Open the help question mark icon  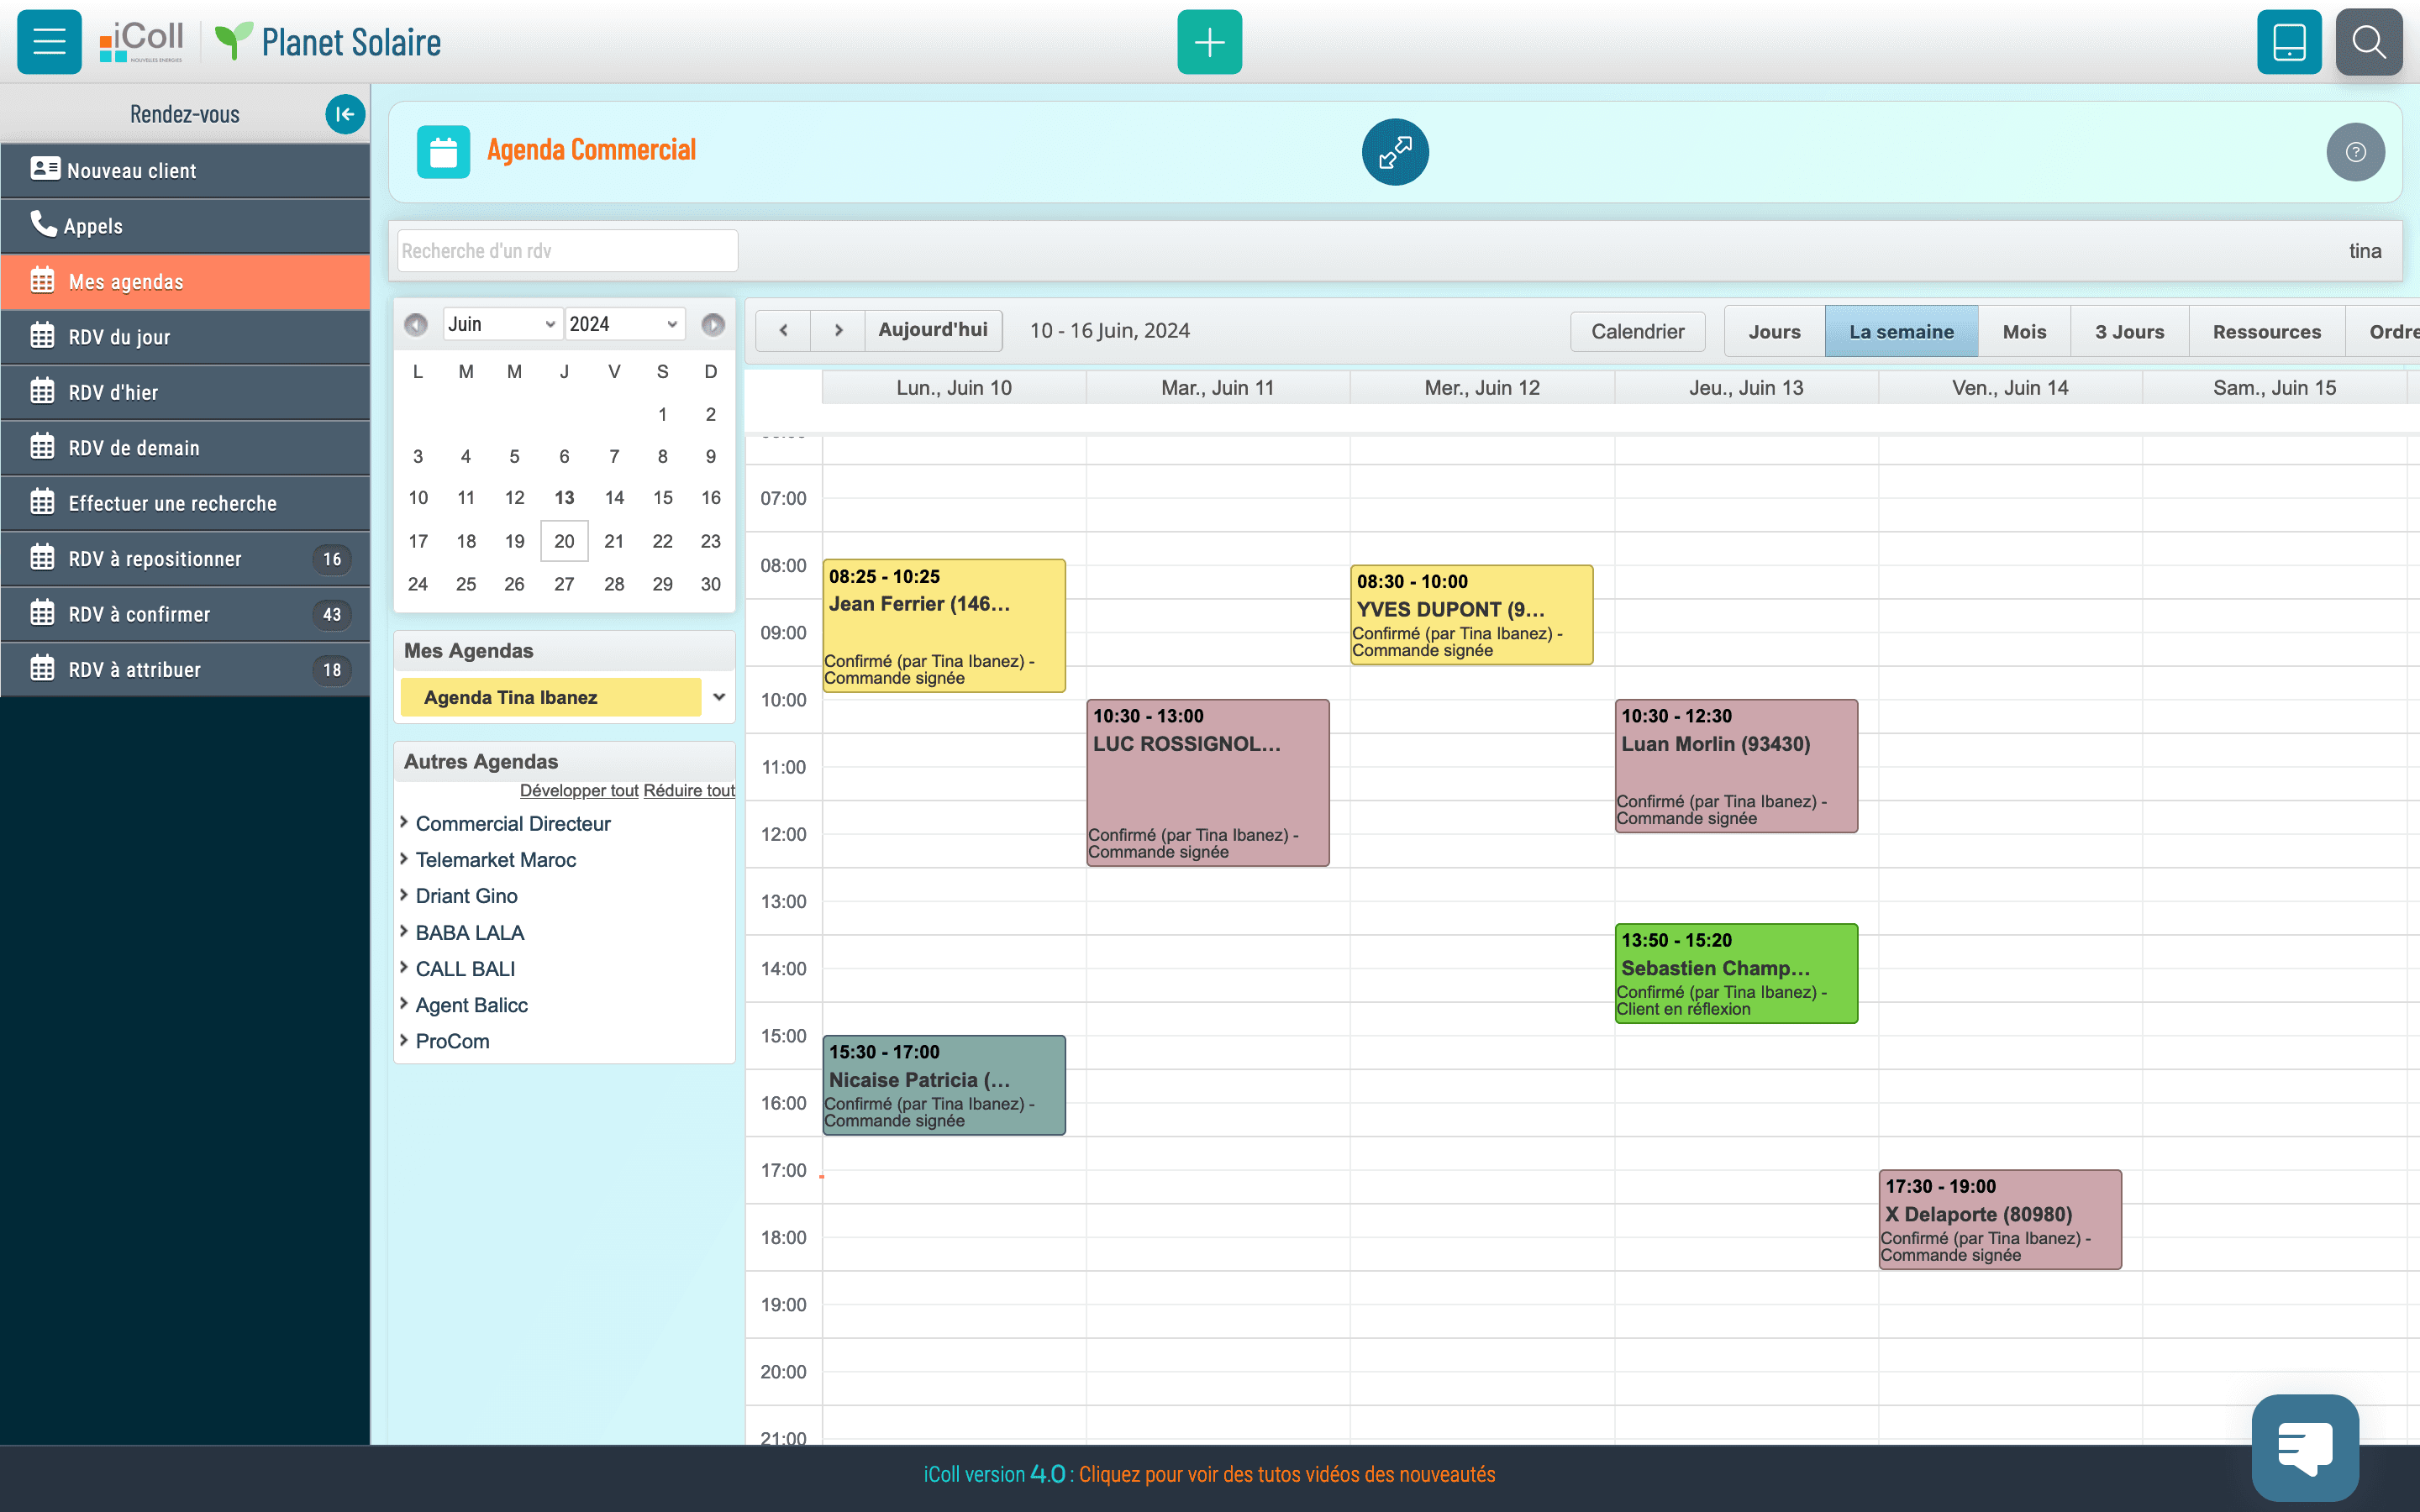(x=2355, y=152)
